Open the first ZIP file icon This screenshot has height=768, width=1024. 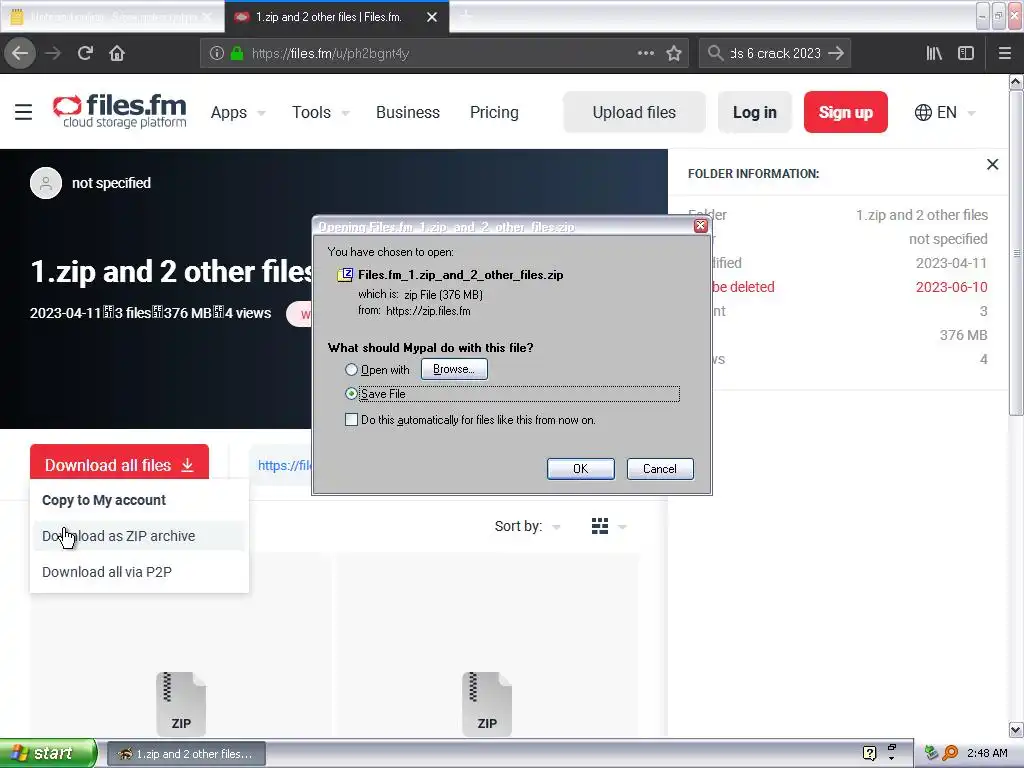[181, 704]
